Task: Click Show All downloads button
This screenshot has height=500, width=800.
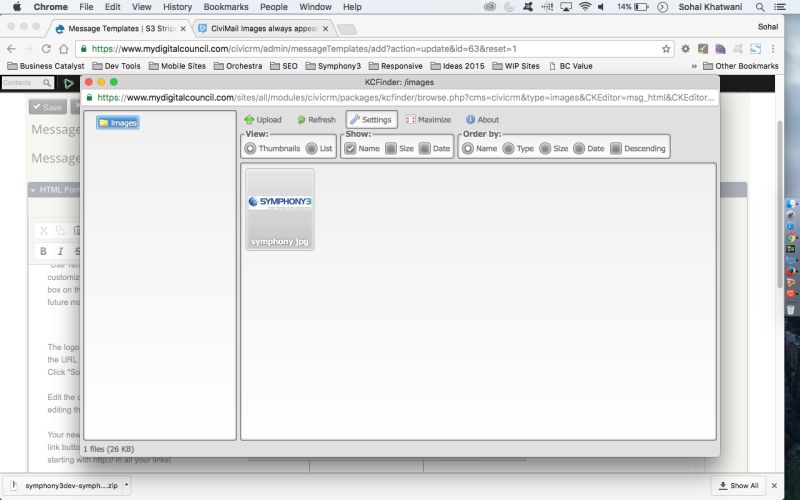Action: pos(739,486)
